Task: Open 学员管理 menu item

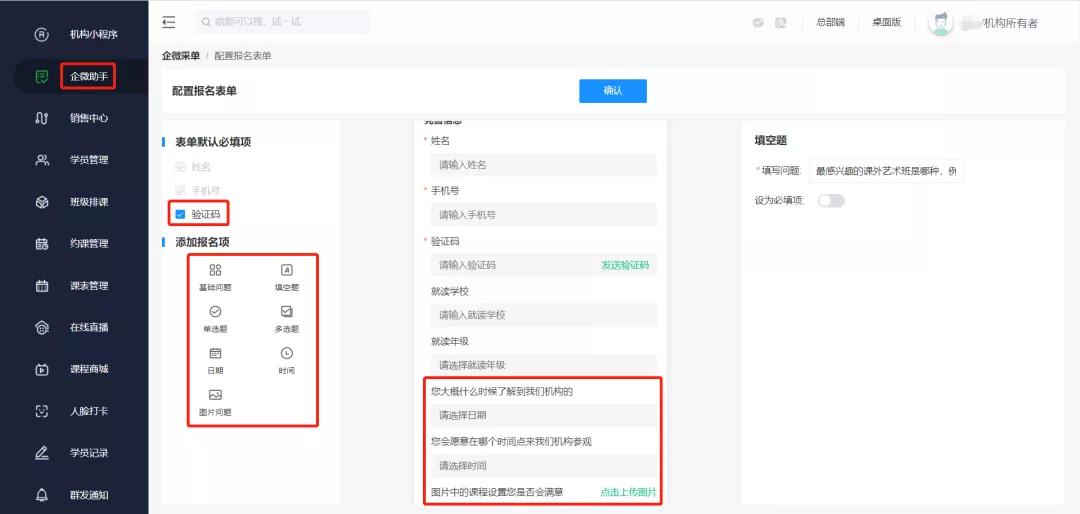Action: pyautogui.click(x=89, y=160)
